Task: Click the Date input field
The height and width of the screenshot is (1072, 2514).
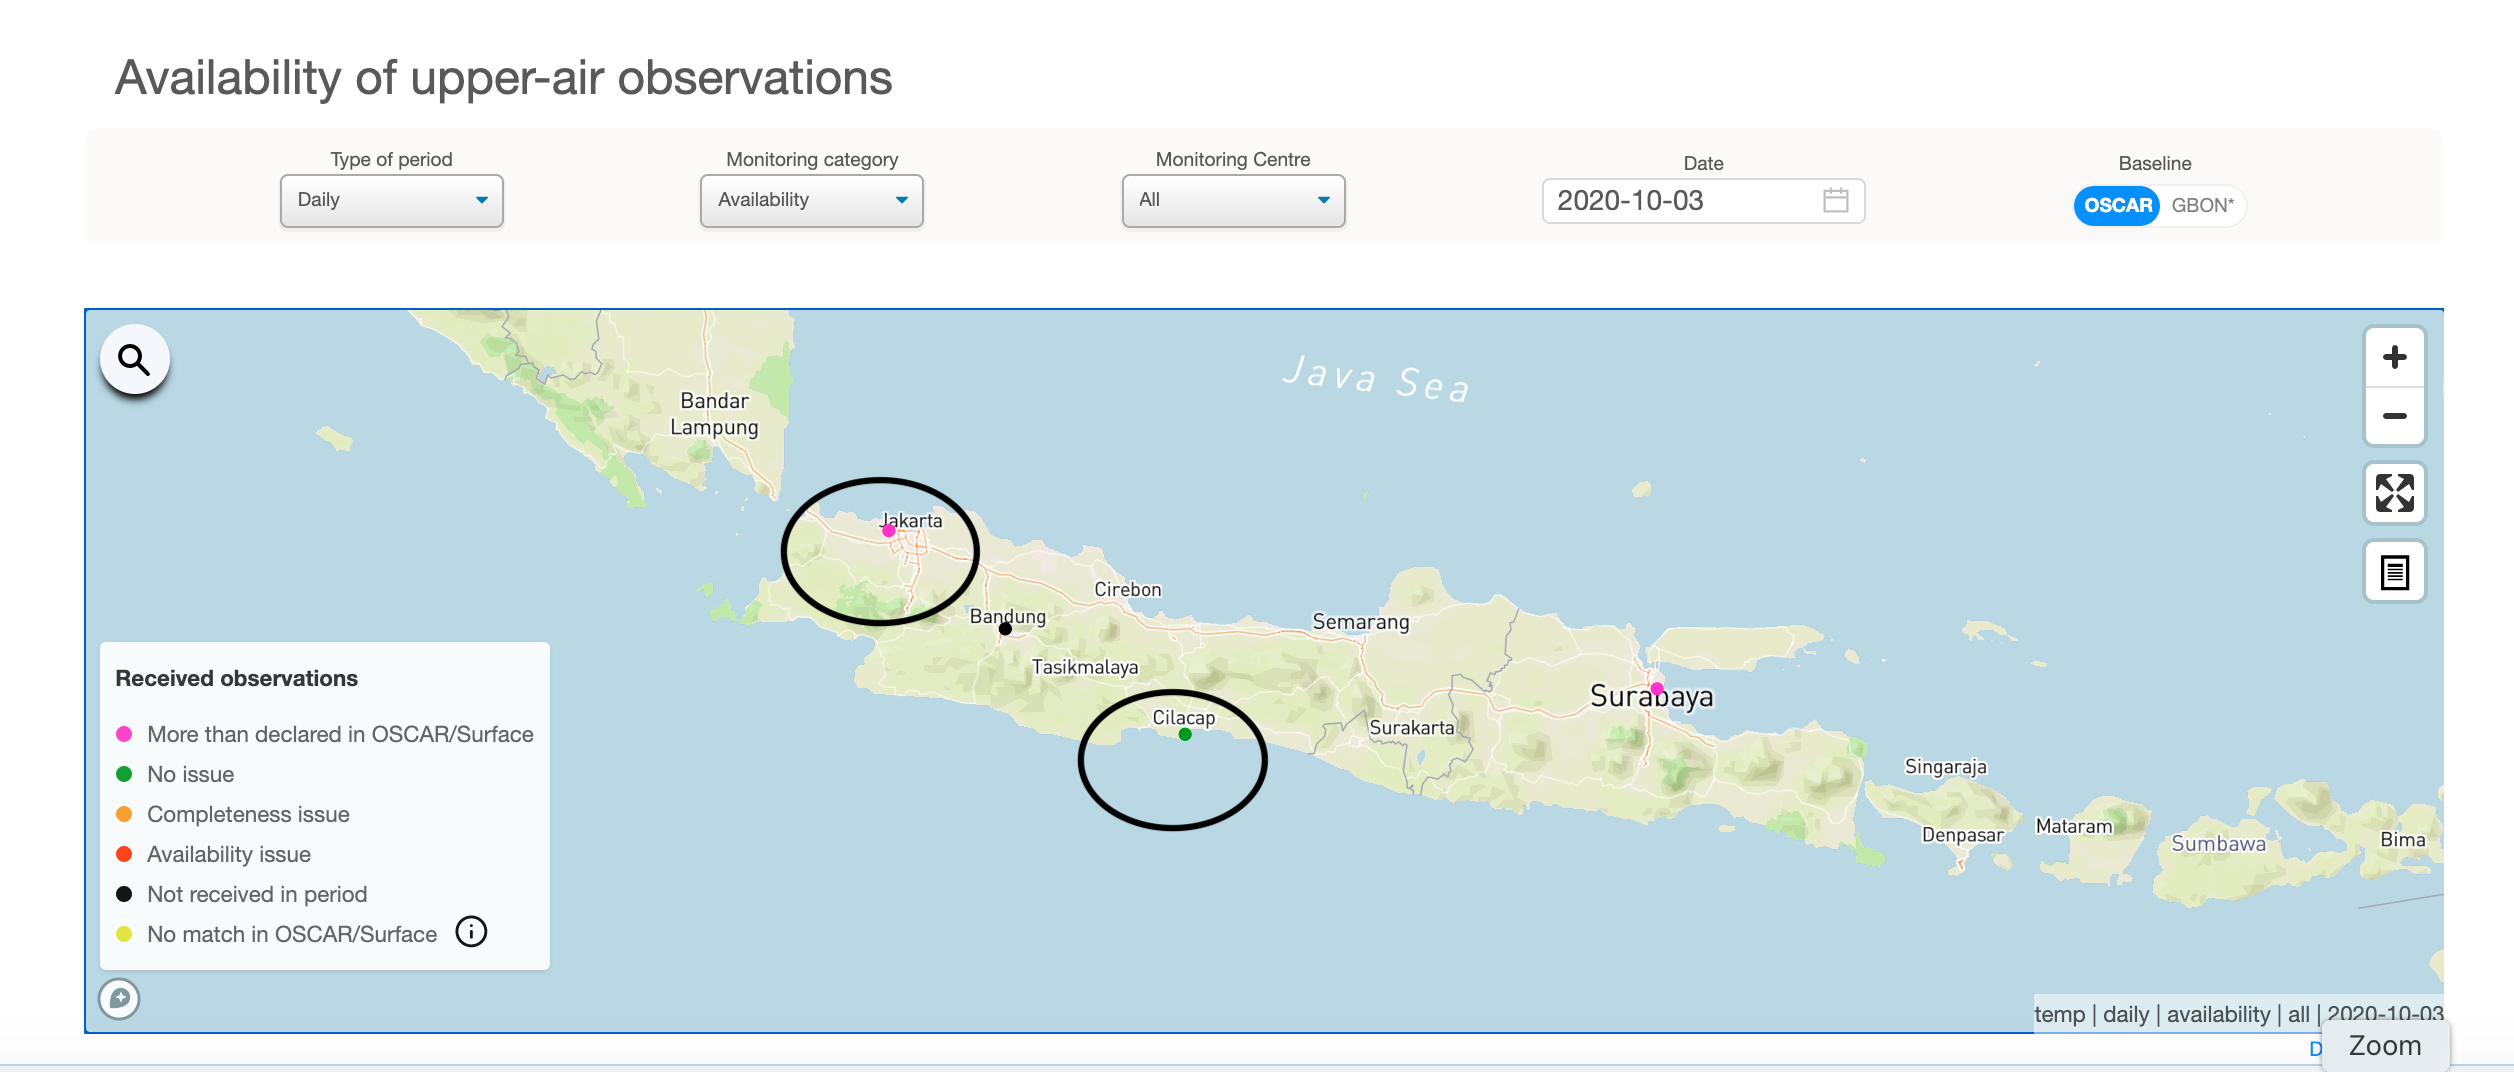Action: (x=1702, y=201)
